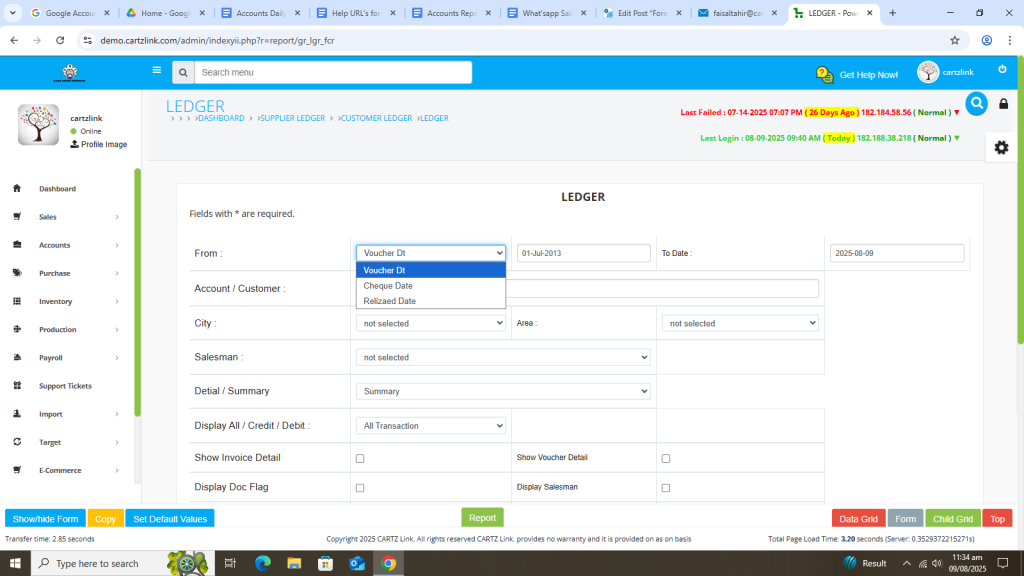Expand the Salesman dropdown
1024x576 pixels.
502,357
